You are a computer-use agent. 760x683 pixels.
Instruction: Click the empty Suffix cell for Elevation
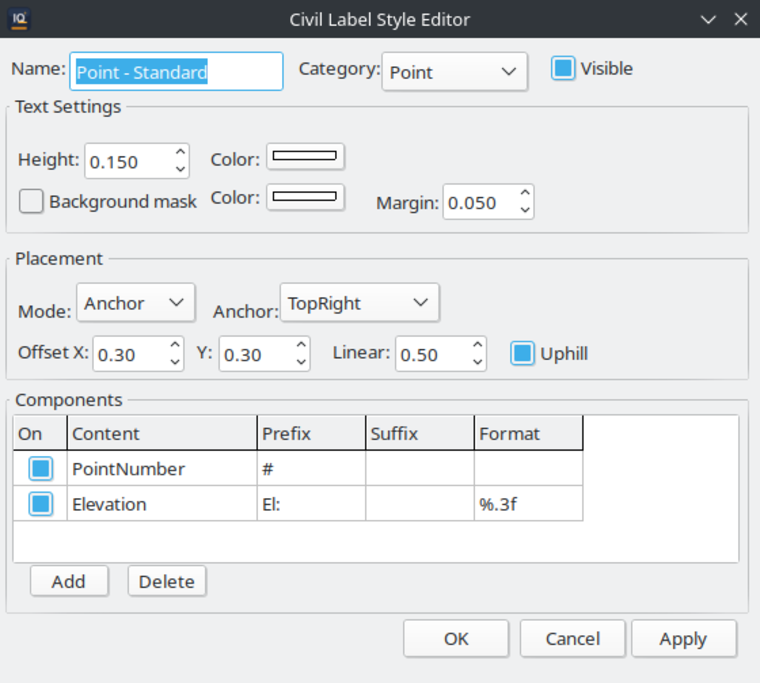pos(420,504)
